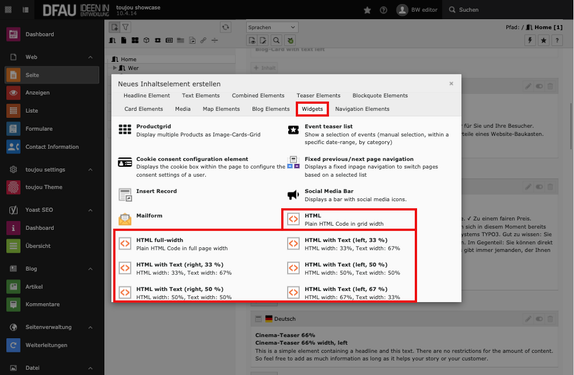574x375 pixels.
Task: Click the clear cache lightning icon
Action: [530, 40]
